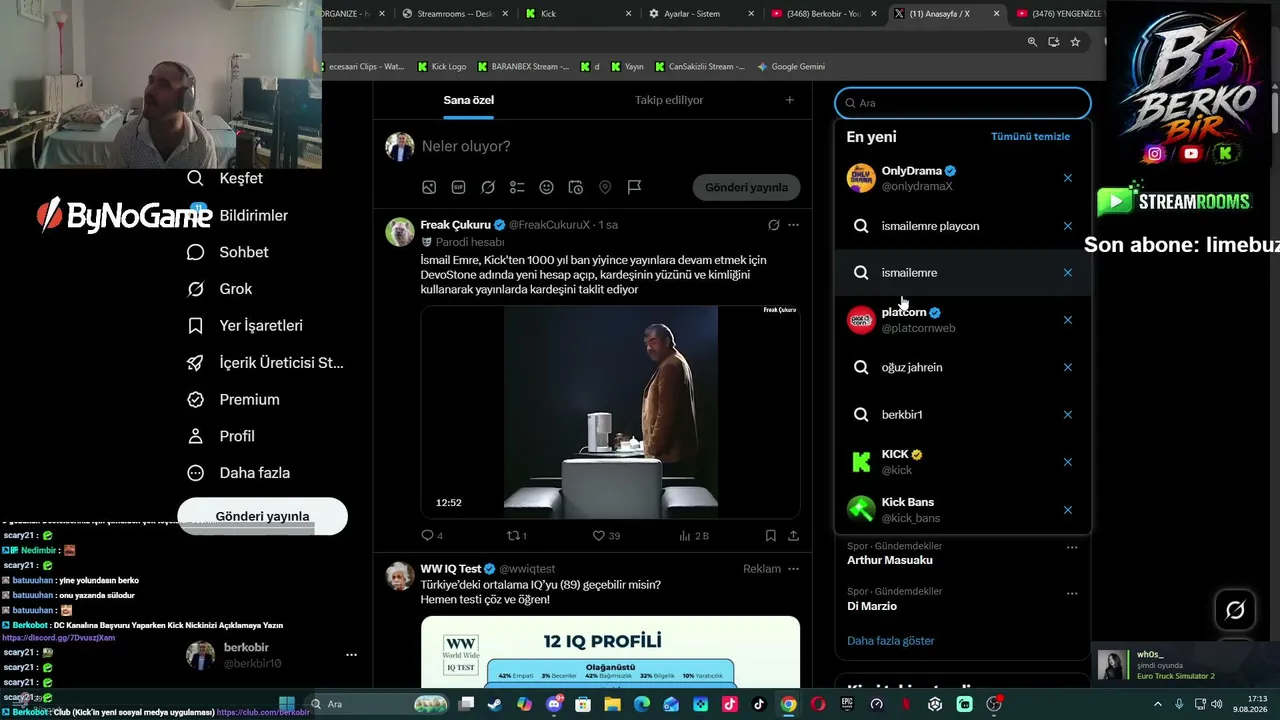Bookmark the Freak Çukuru post
Viewport: 1280px width, 720px height.
[770, 536]
